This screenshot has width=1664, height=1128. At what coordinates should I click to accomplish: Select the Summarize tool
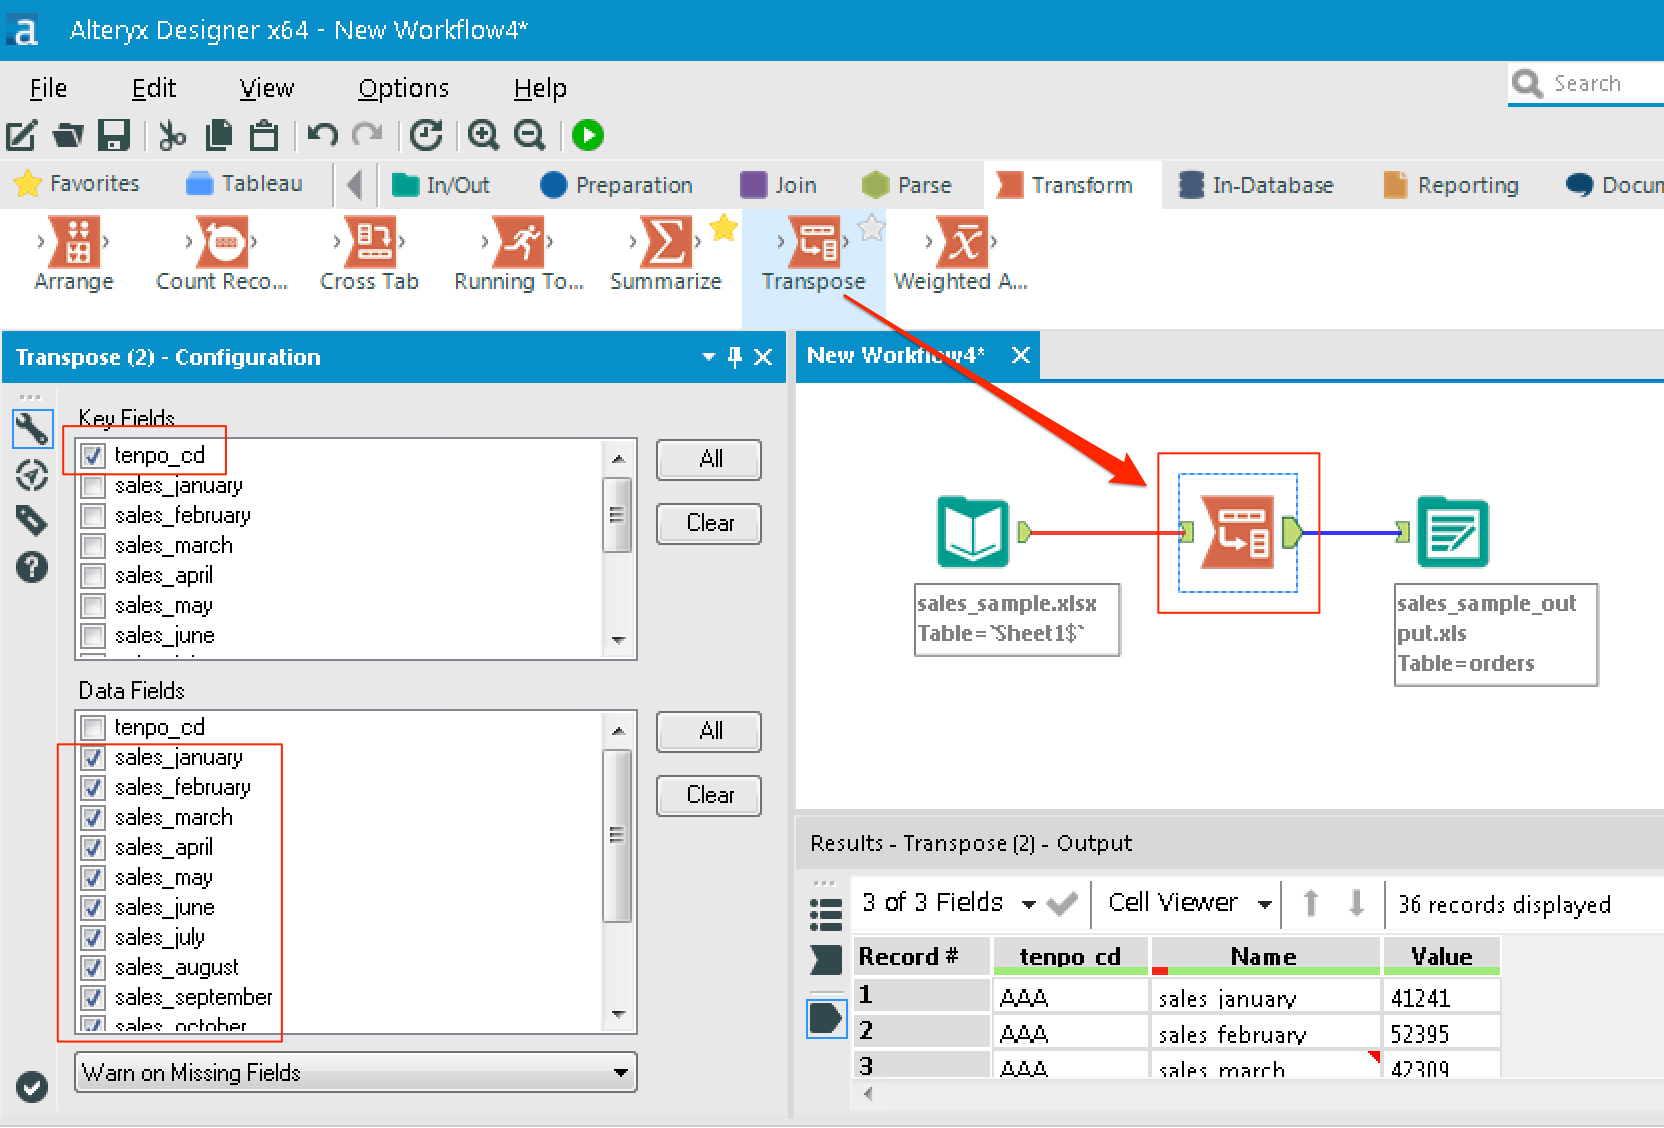pos(666,255)
